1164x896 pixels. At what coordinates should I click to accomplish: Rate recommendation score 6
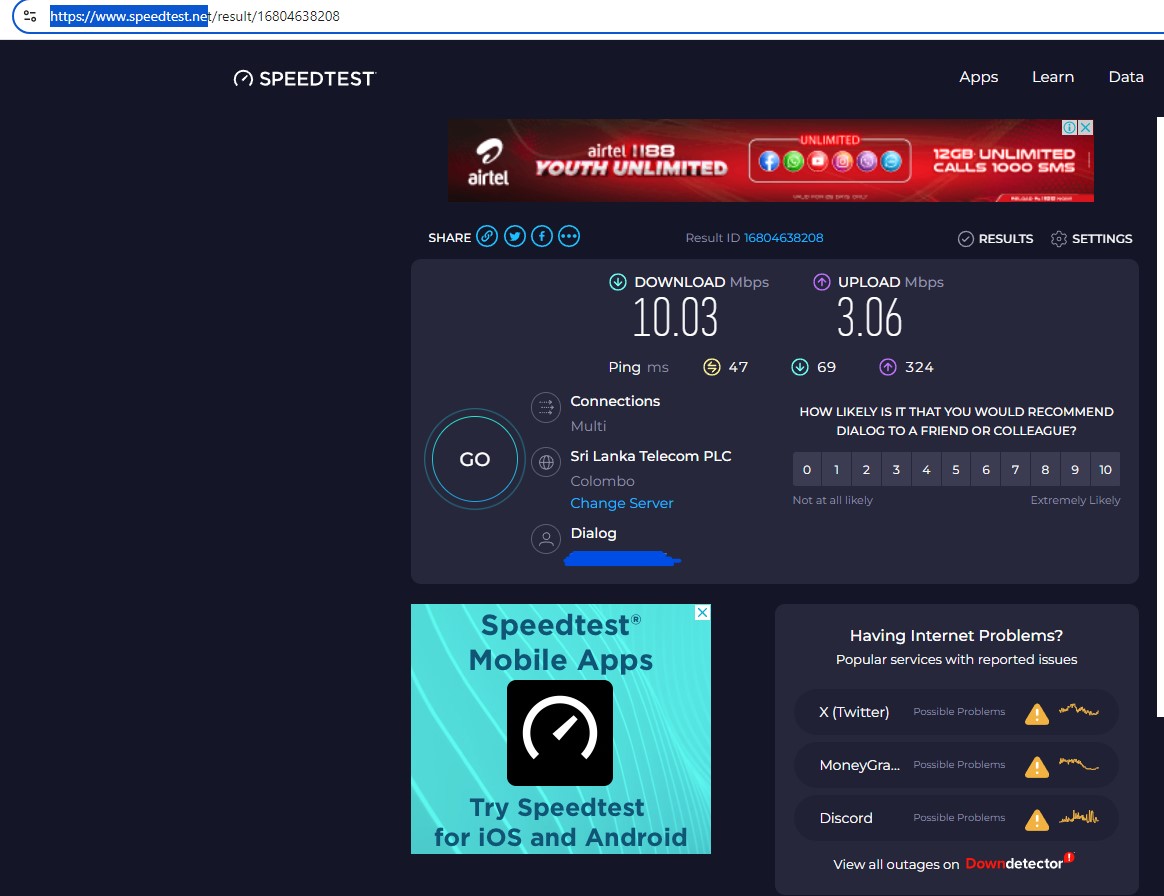click(x=986, y=469)
